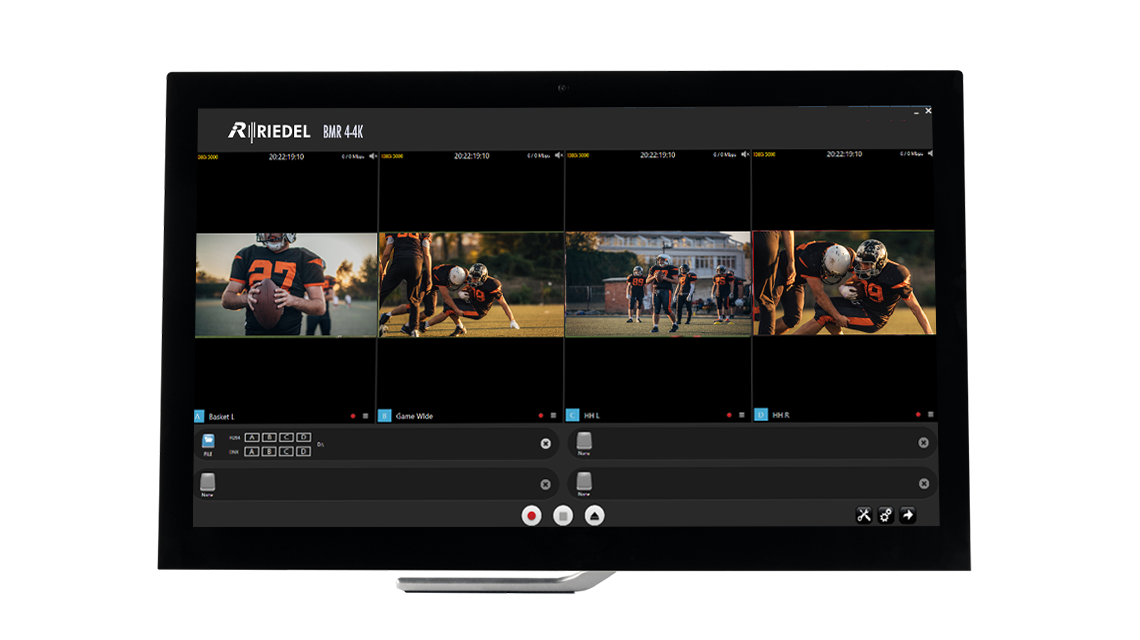Select the Game Wide video preview

[x=471, y=285]
